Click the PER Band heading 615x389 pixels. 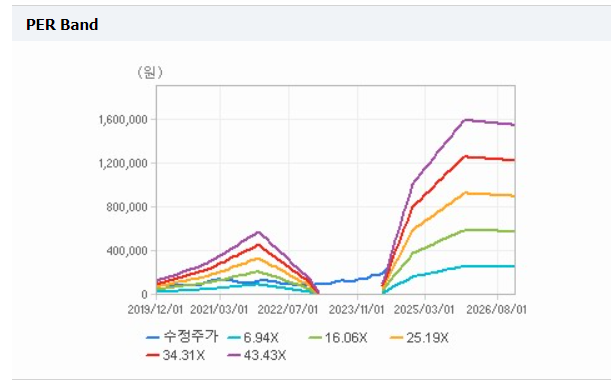(62, 25)
